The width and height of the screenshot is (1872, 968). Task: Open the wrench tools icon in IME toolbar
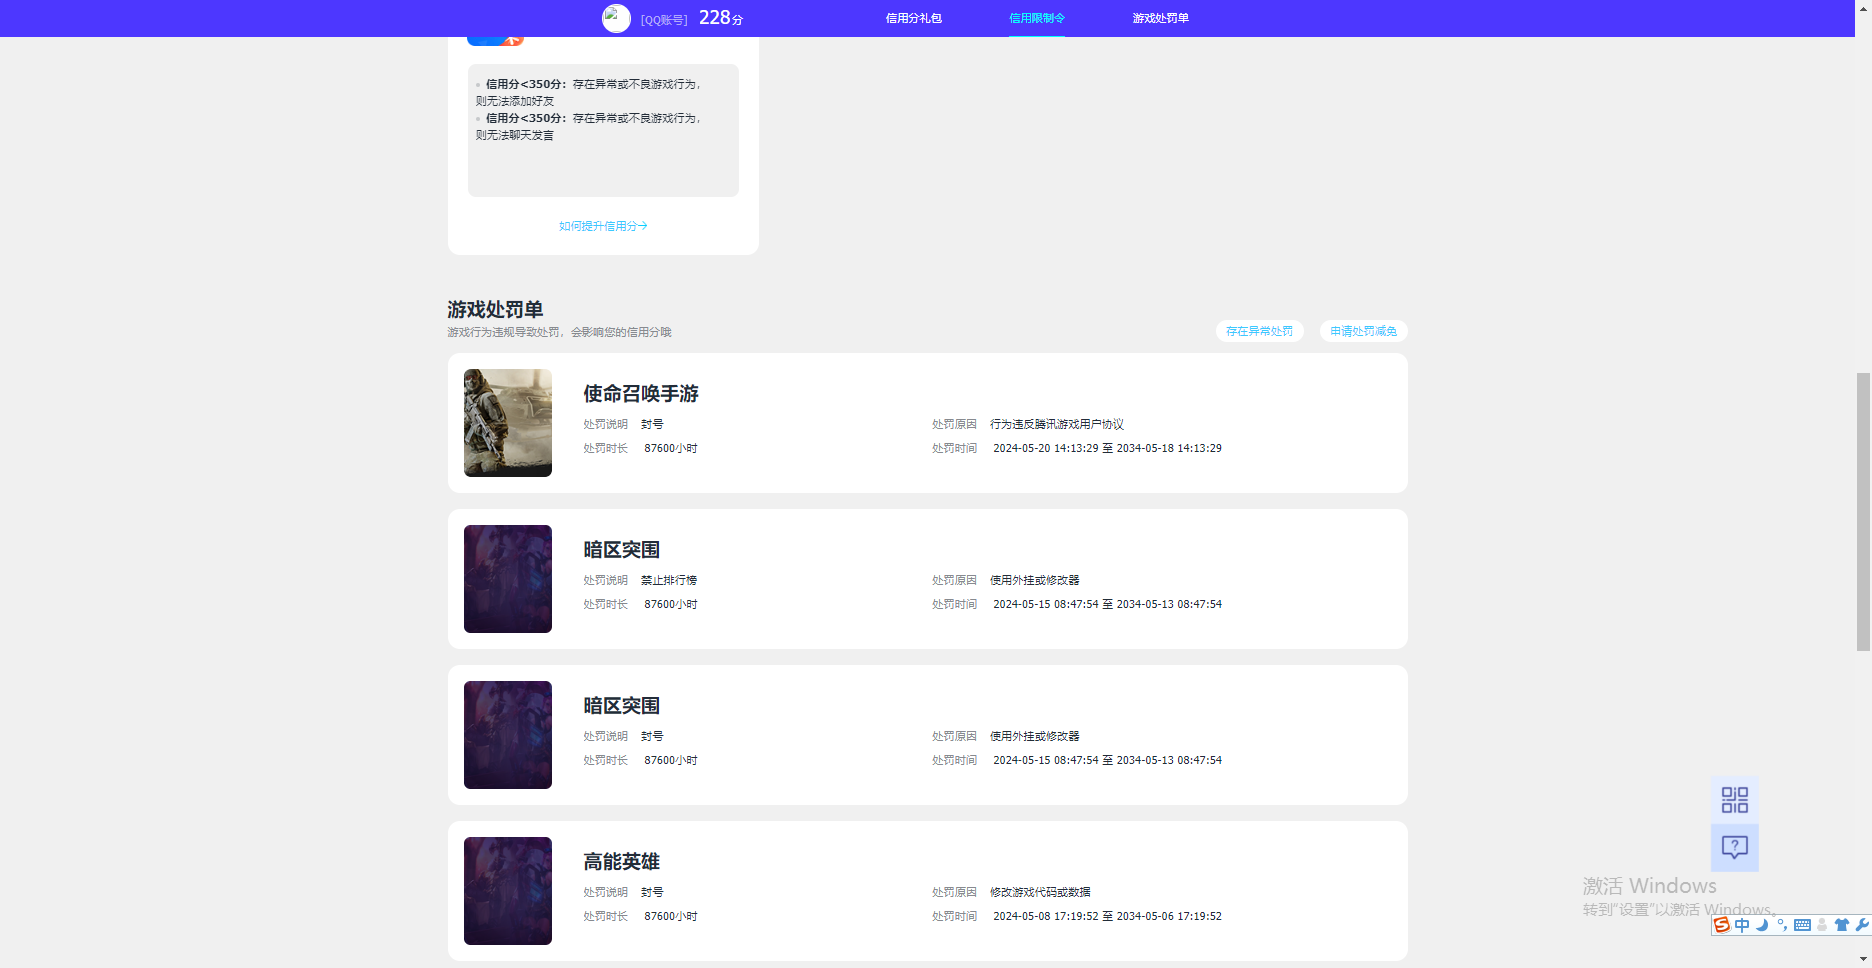click(1862, 925)
